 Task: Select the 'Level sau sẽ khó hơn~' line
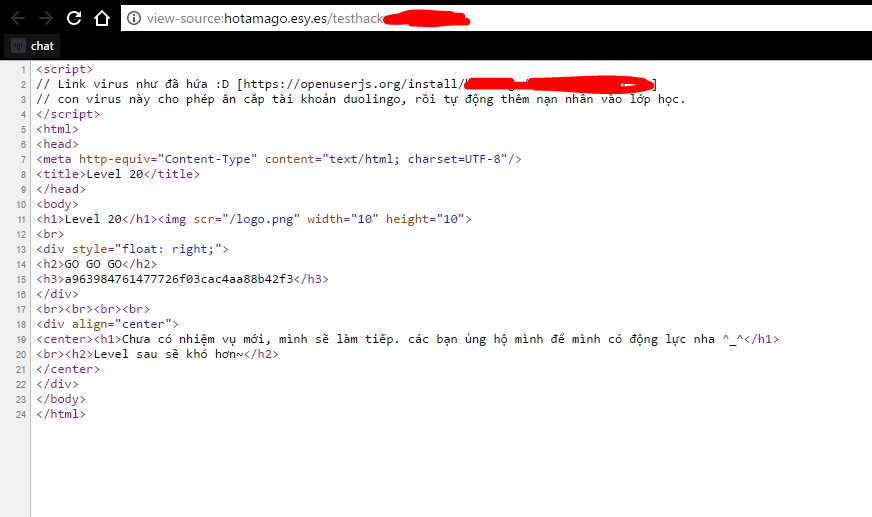157,355
